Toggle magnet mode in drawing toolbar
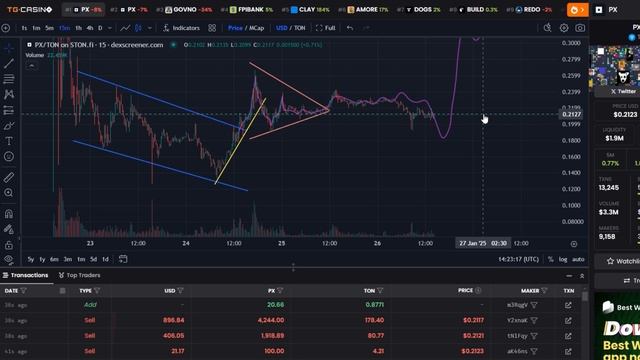The height and width of the screenshot is (360, 640). pyautogui.click(x=9, y=213)
